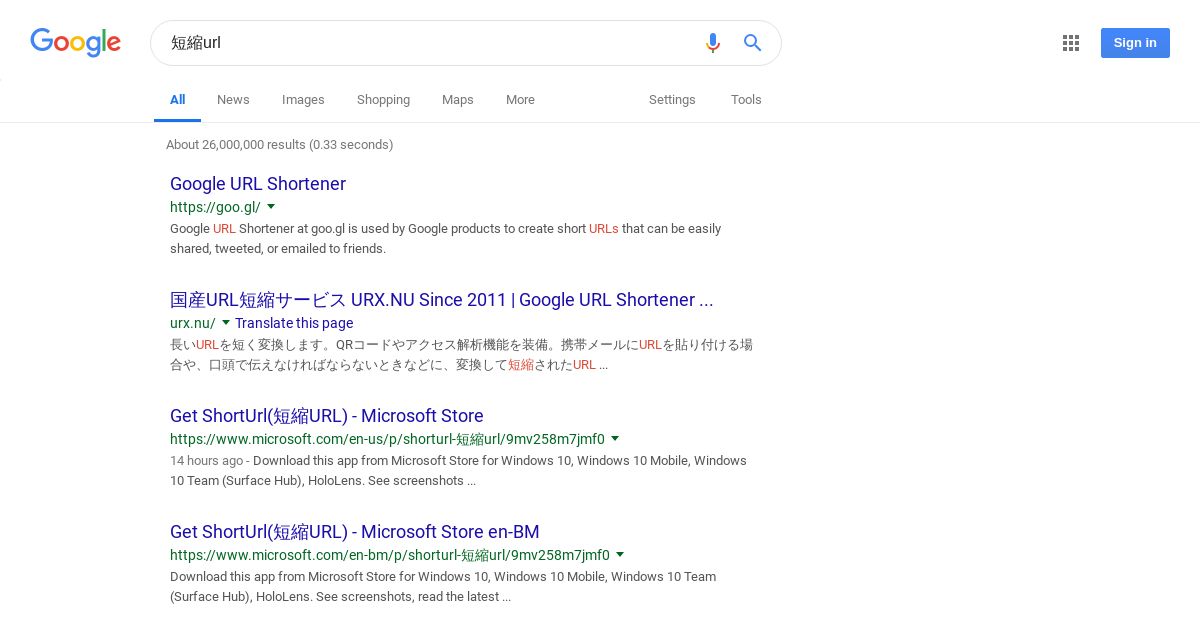Expand dropdown arrow next to https://goo.gl/

point(271,207)
